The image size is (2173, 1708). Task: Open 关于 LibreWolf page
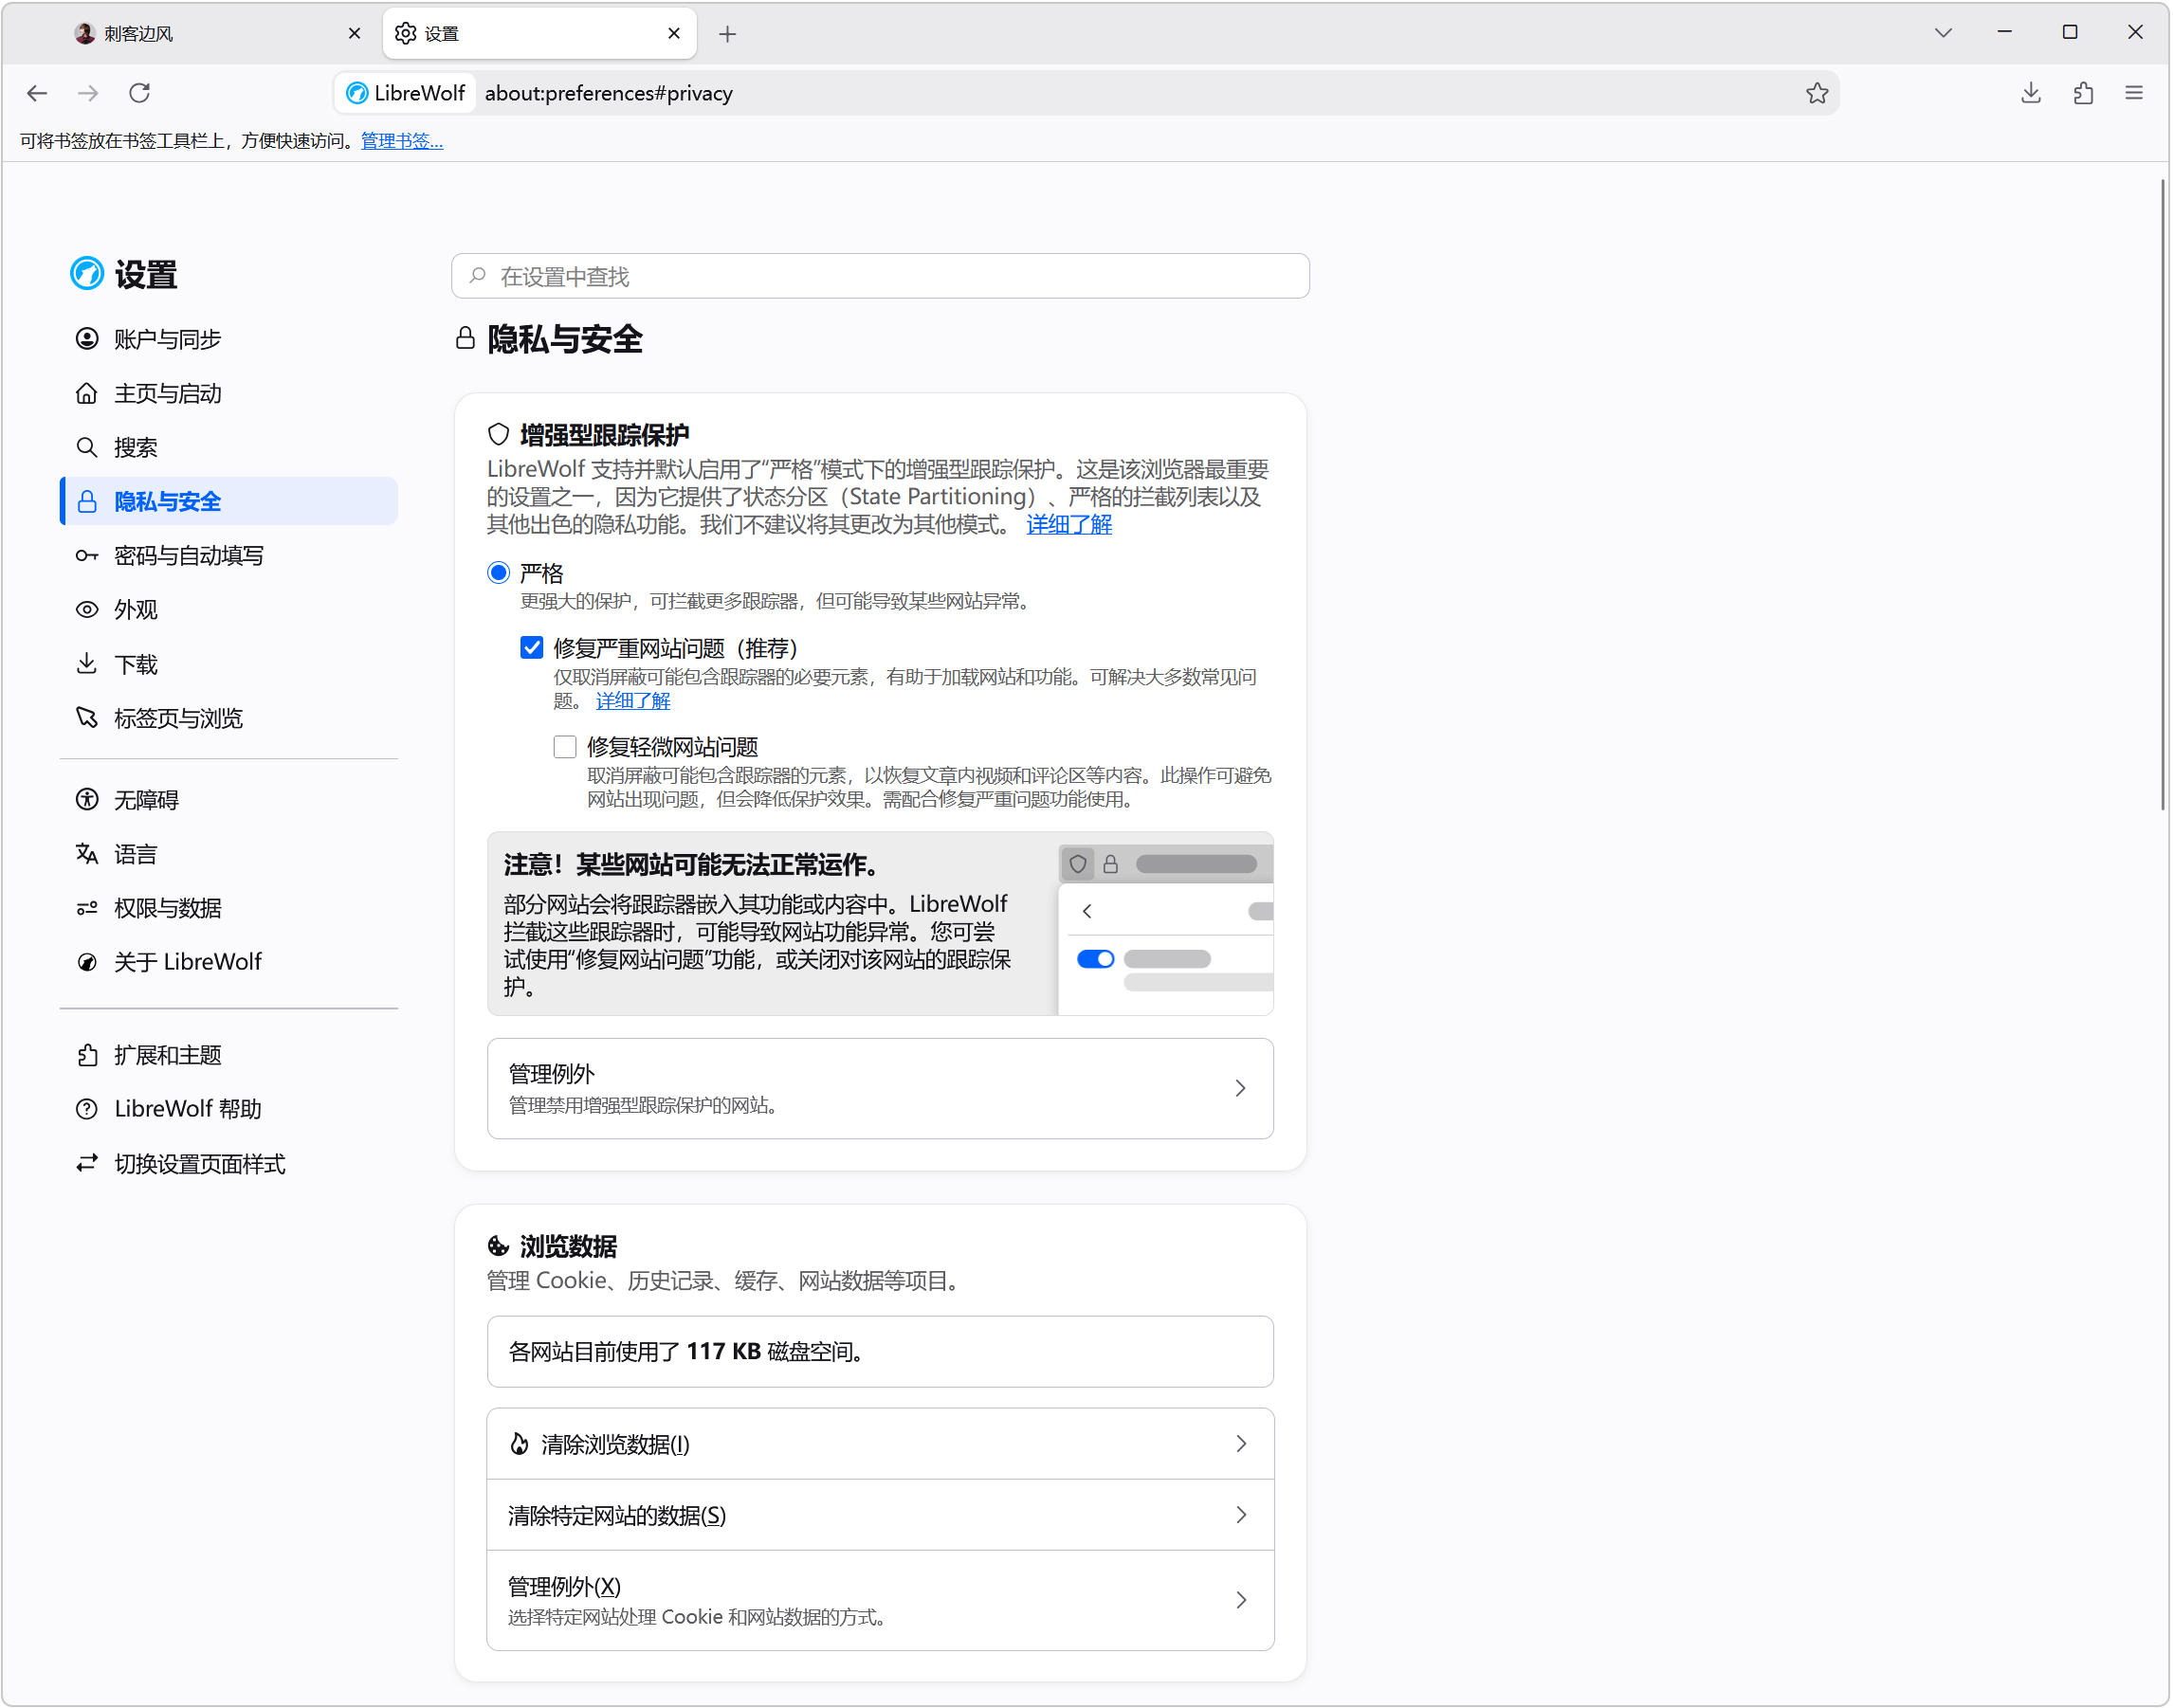(x=229, y=962)
